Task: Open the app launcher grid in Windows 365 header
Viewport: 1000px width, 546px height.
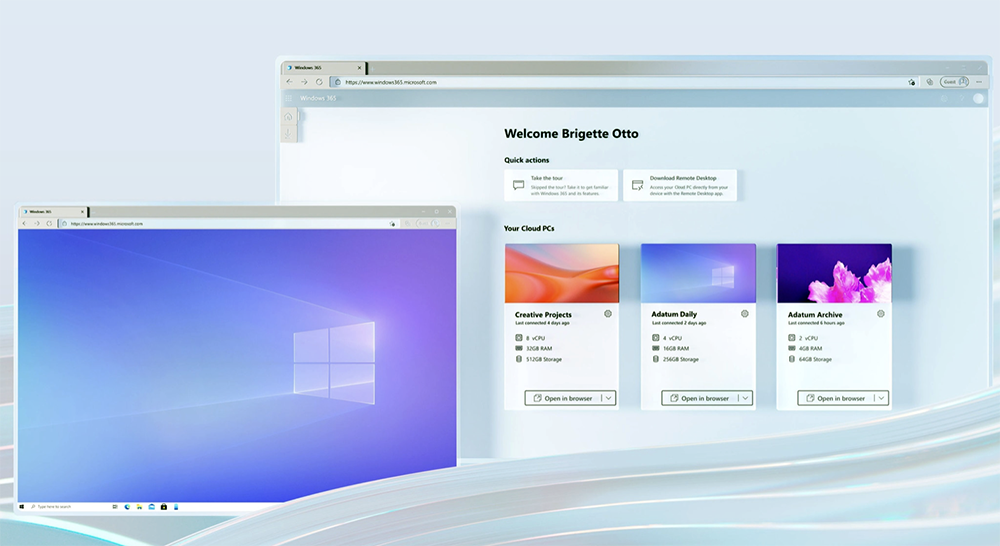Action: (288, 98)
